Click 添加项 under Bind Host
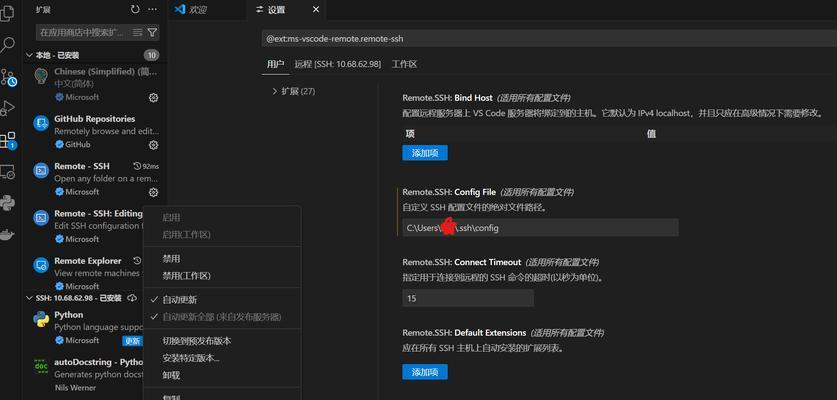 [x=425, y=153]
